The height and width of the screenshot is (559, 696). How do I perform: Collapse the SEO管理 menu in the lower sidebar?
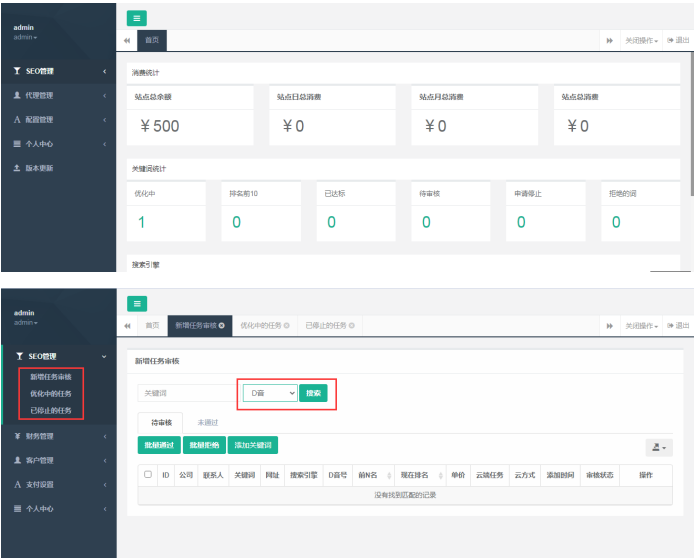42,357
